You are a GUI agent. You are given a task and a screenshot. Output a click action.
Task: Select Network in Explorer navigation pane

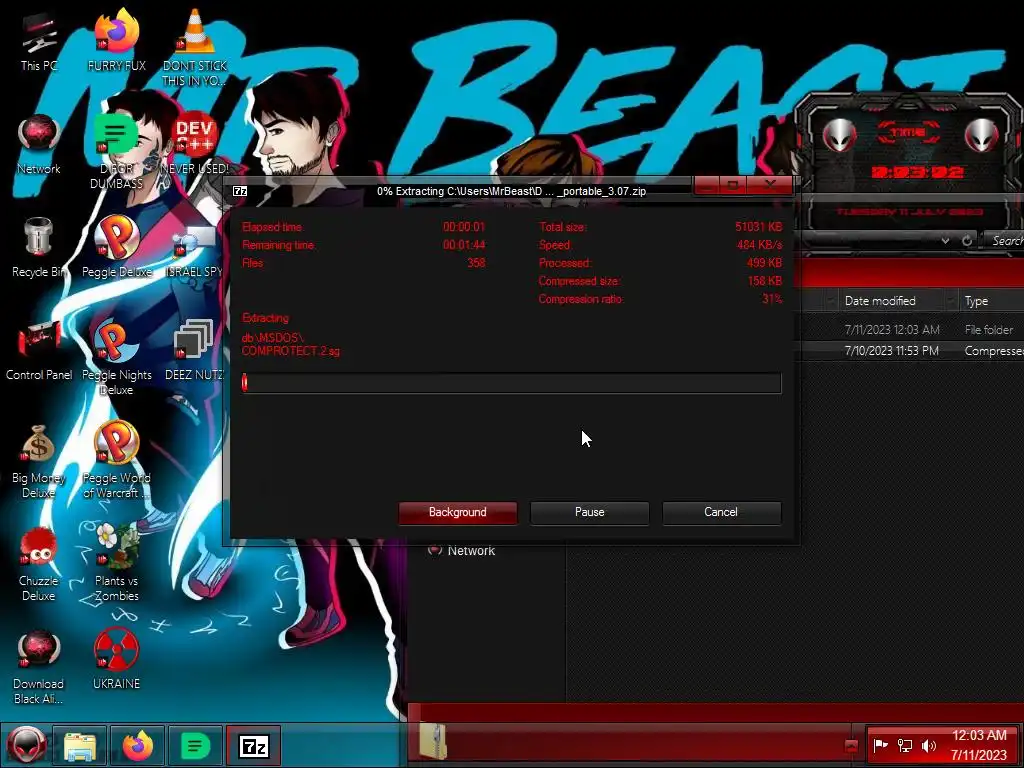[x=470, y=551]
